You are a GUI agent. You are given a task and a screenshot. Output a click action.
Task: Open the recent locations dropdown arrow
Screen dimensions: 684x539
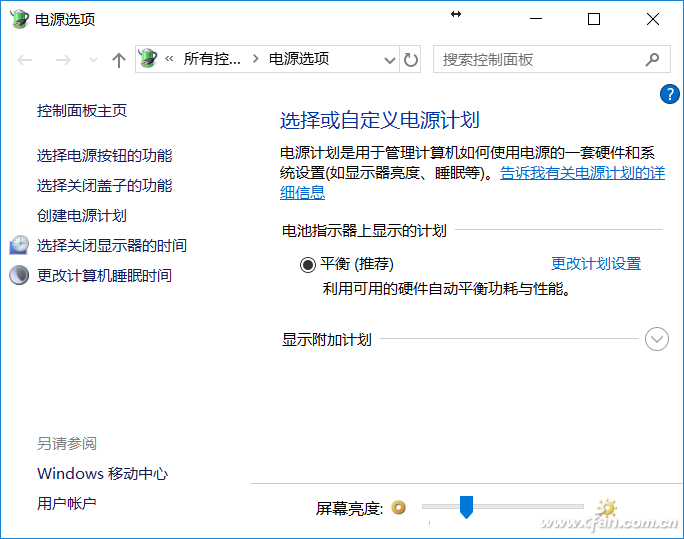click(93, 60)
